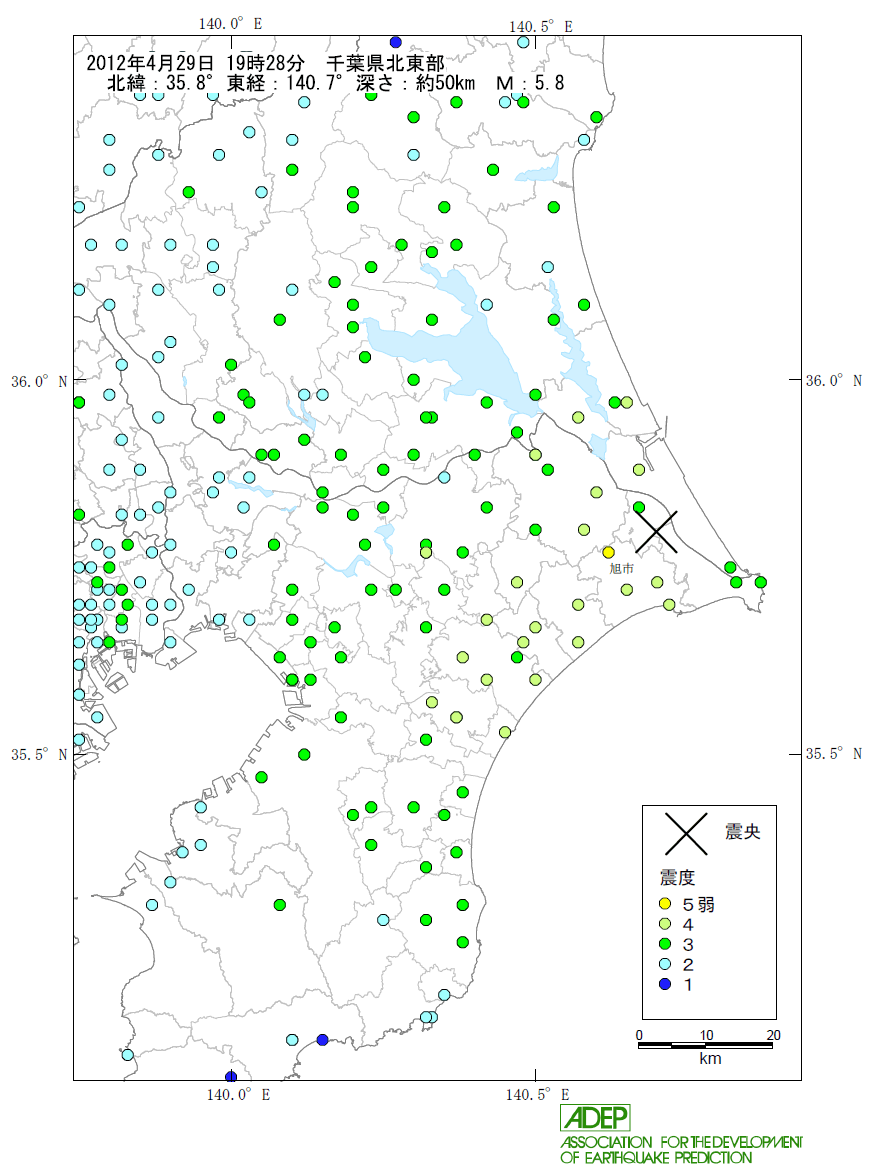871x1173 pixels.
Task: Pick the light green intensity 4 legend swatch
Action: pos(664,924)
